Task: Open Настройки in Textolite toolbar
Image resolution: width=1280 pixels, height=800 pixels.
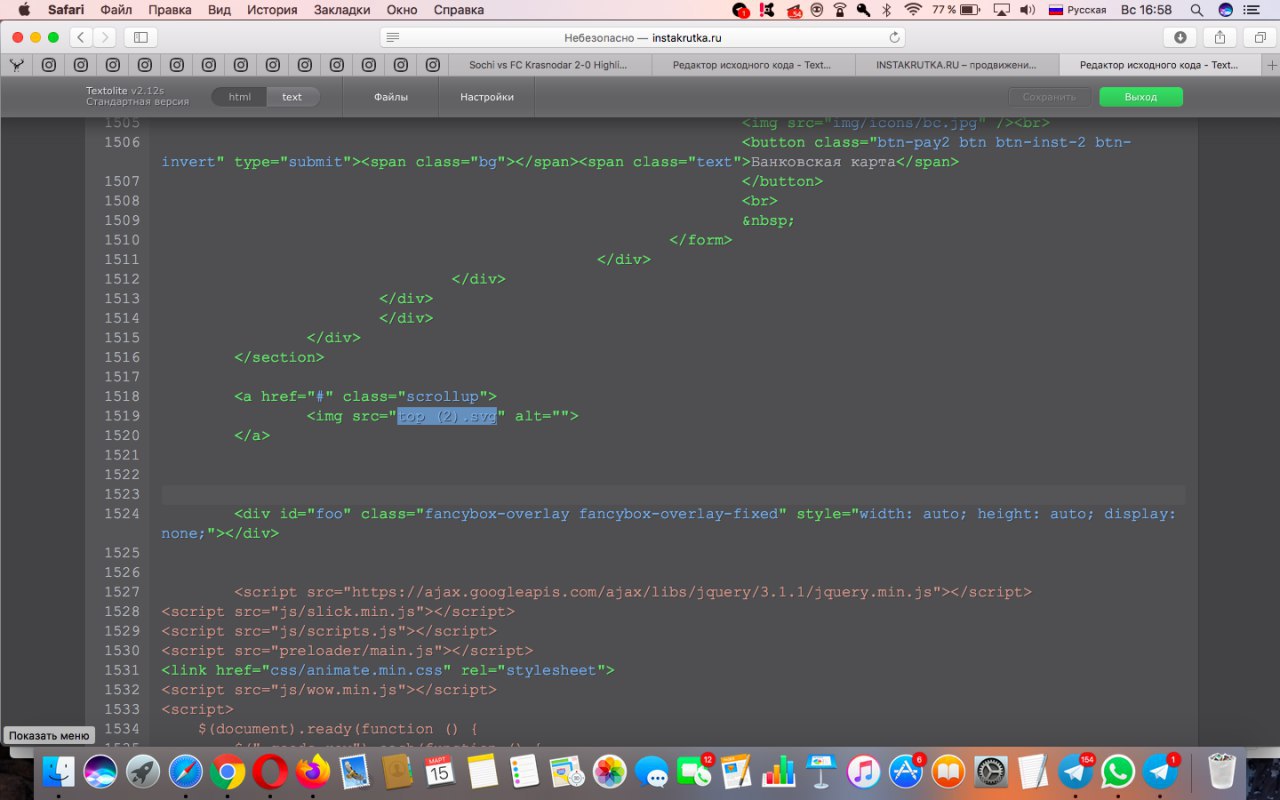Action: point(487,97)
